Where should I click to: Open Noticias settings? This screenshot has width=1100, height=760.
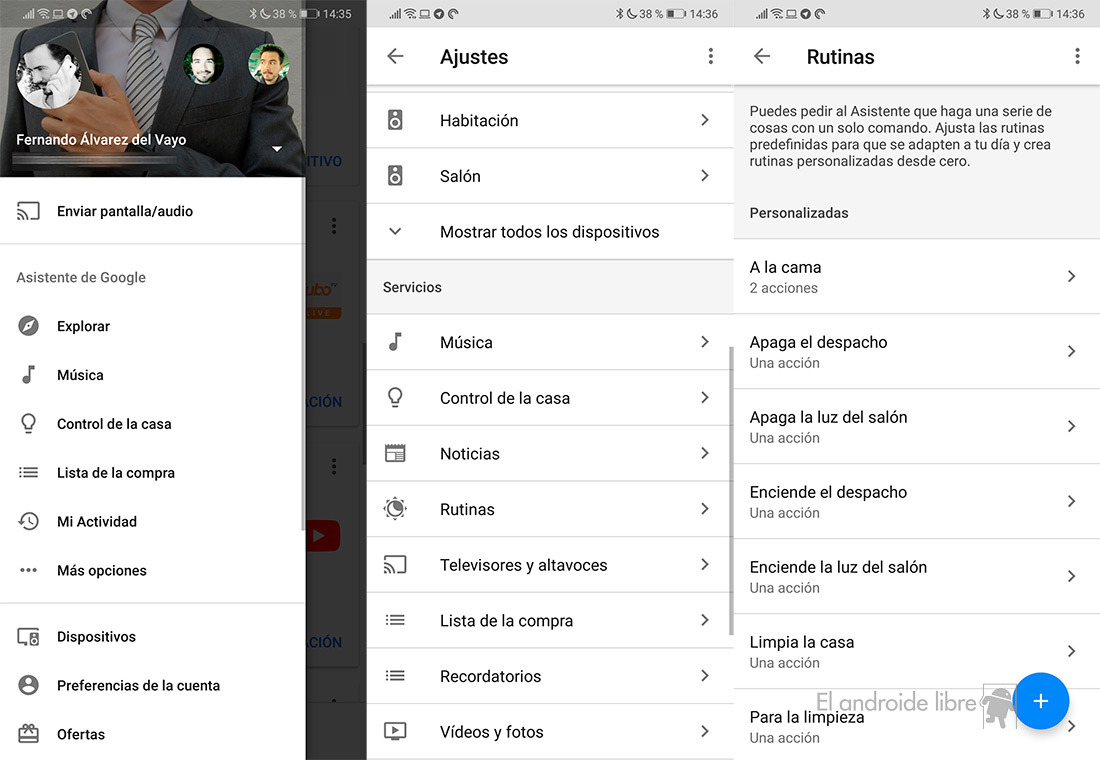549,453
